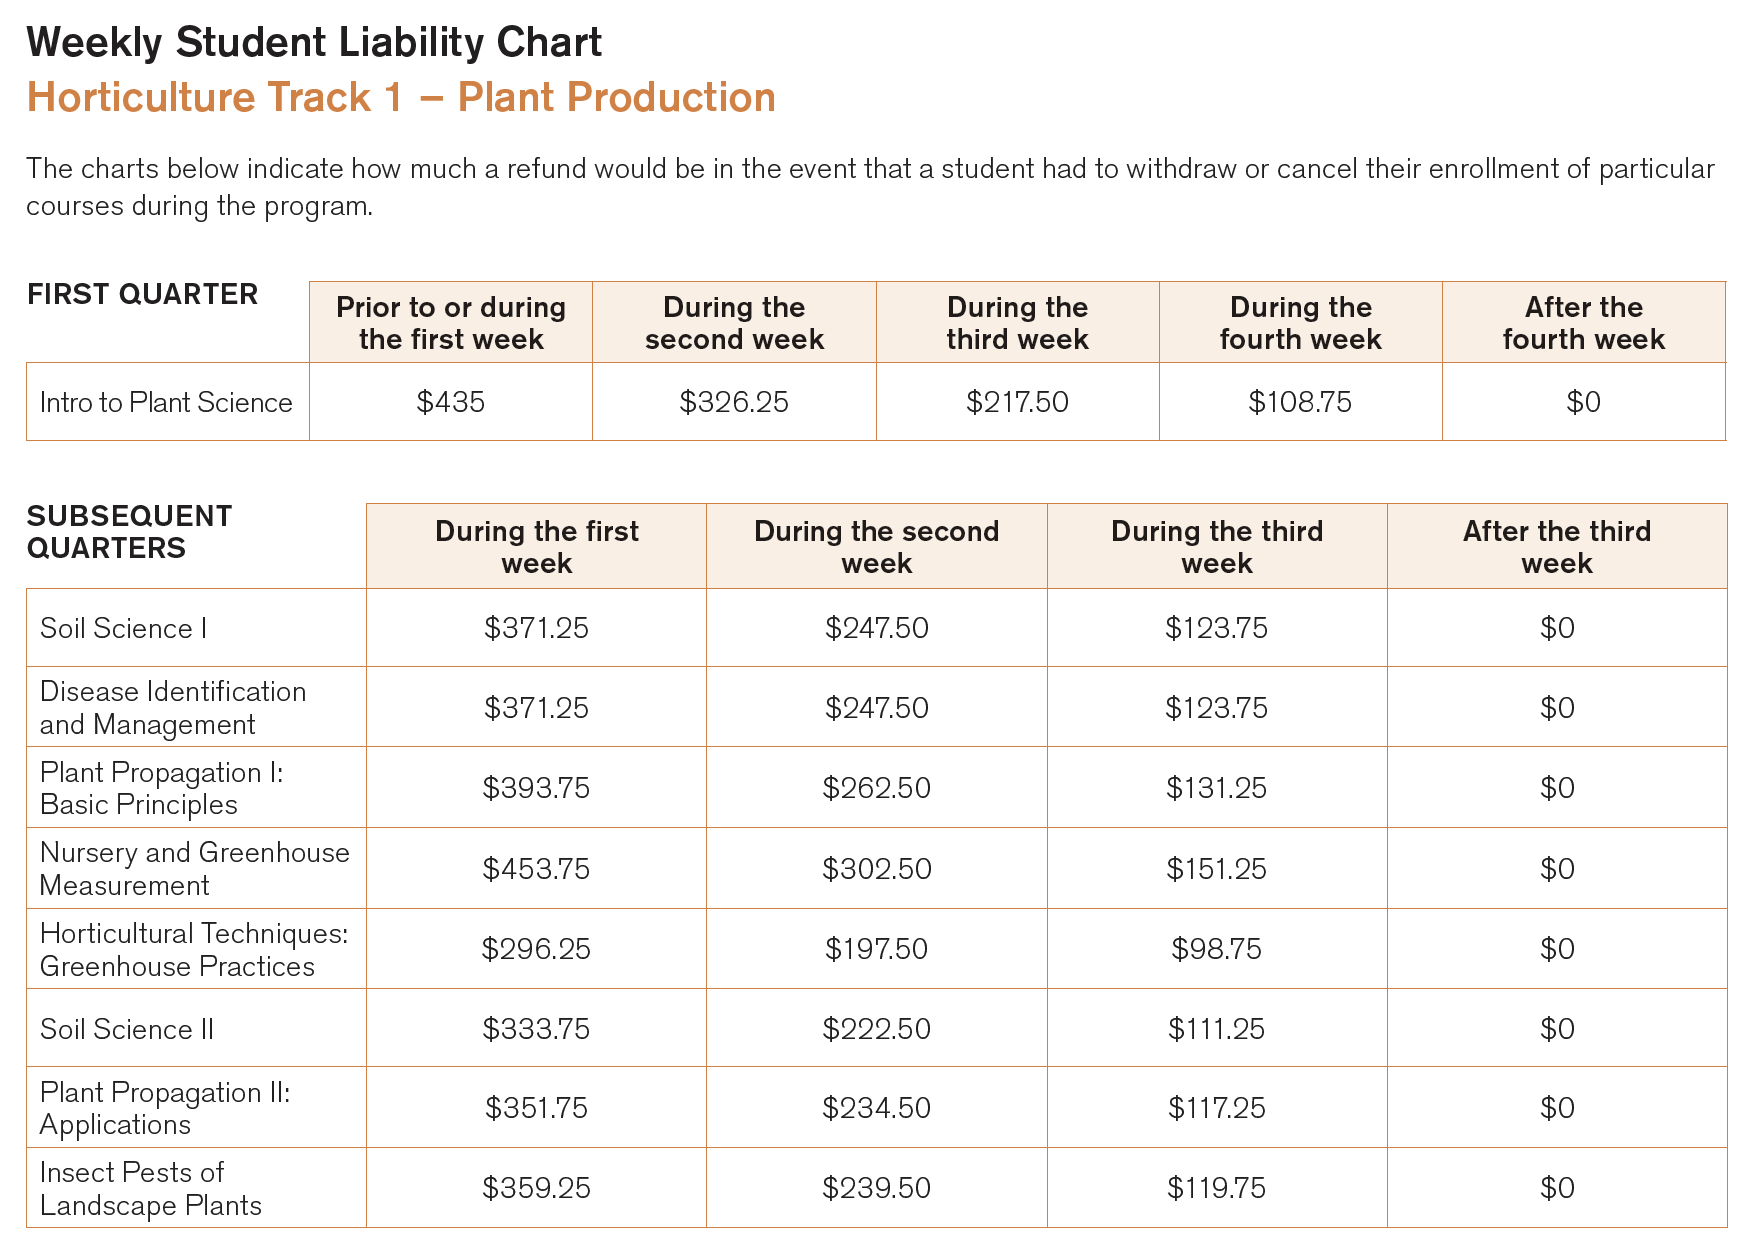Screen dimensions: 1760x1256
Task: Click the SUBSEQUENT QUARTERS label
Action: click(x=129, y=532)
